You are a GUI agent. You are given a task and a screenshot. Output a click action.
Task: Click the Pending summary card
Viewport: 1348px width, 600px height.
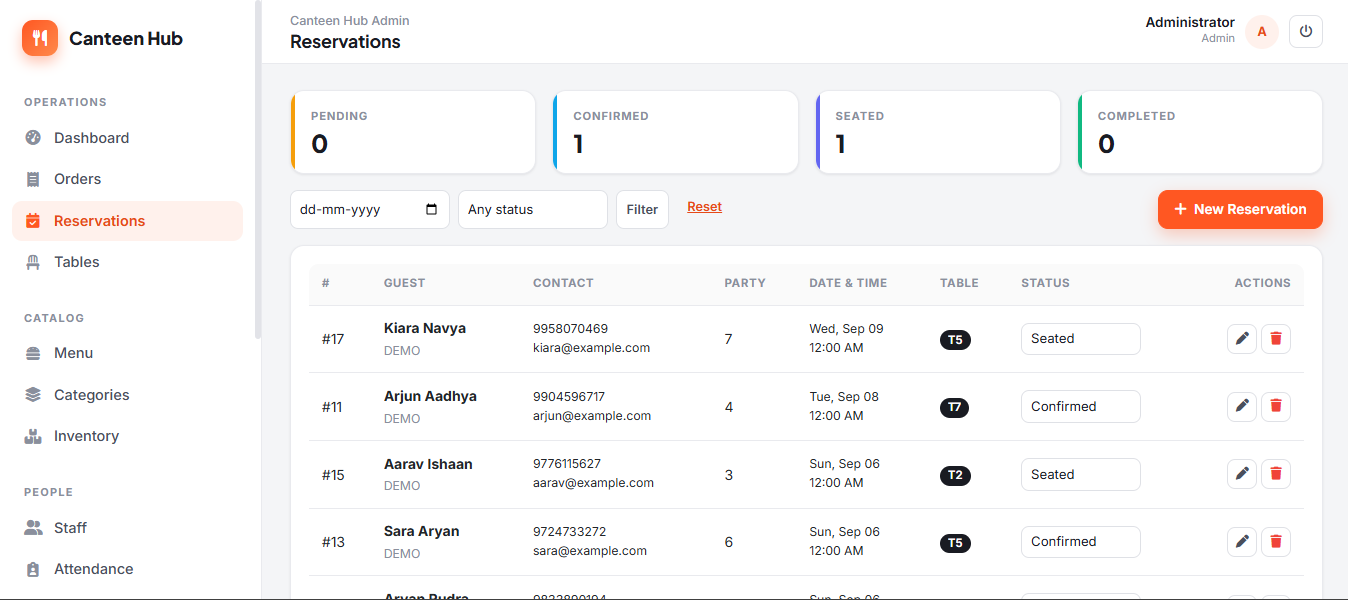point(412,132)
